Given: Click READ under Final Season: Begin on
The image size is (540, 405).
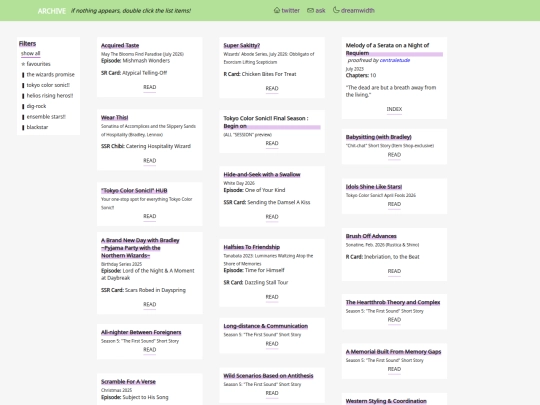Looking at the screenshot, I should point(272,143).
